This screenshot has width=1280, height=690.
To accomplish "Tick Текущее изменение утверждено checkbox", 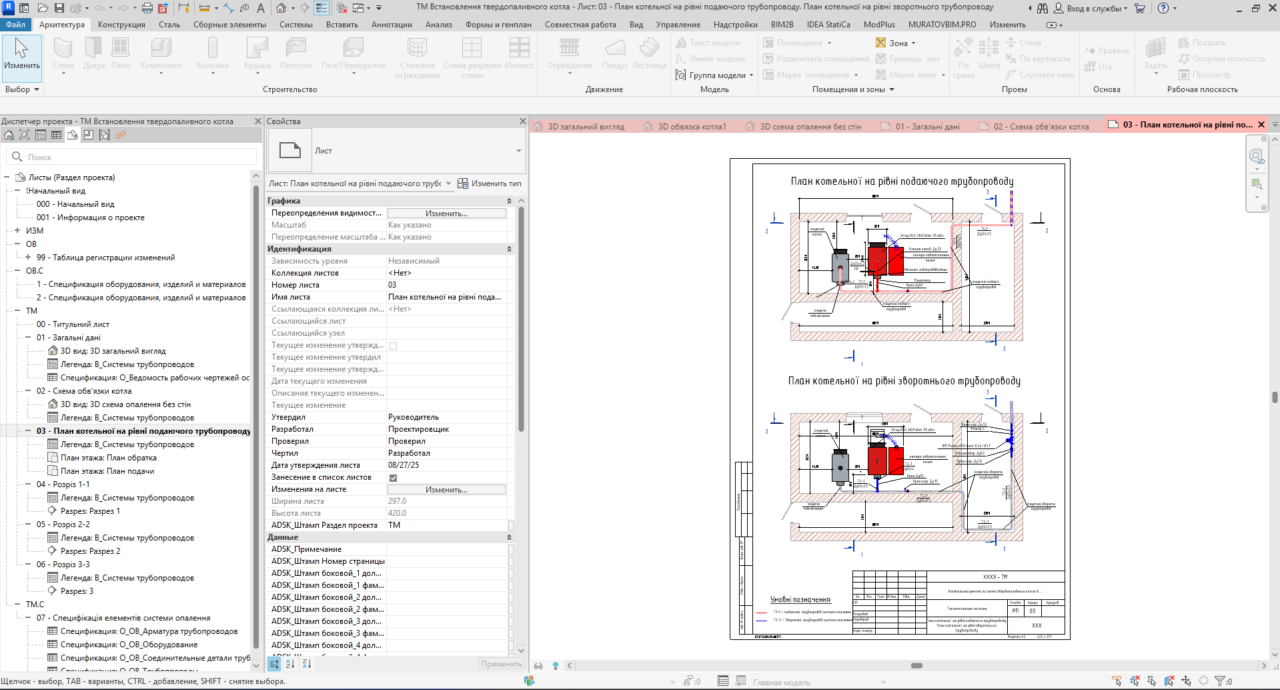I will (x=393, y=346).
